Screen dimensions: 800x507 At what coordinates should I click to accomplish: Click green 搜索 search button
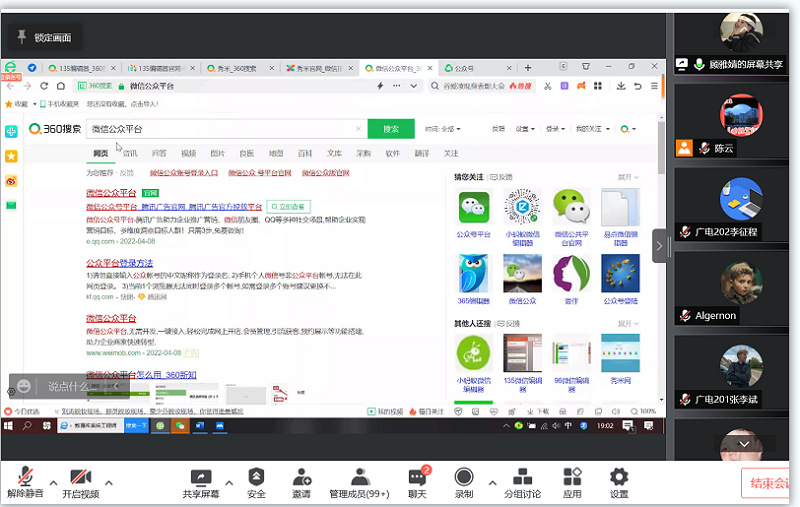pyautogui.click(x=391, y=129)
